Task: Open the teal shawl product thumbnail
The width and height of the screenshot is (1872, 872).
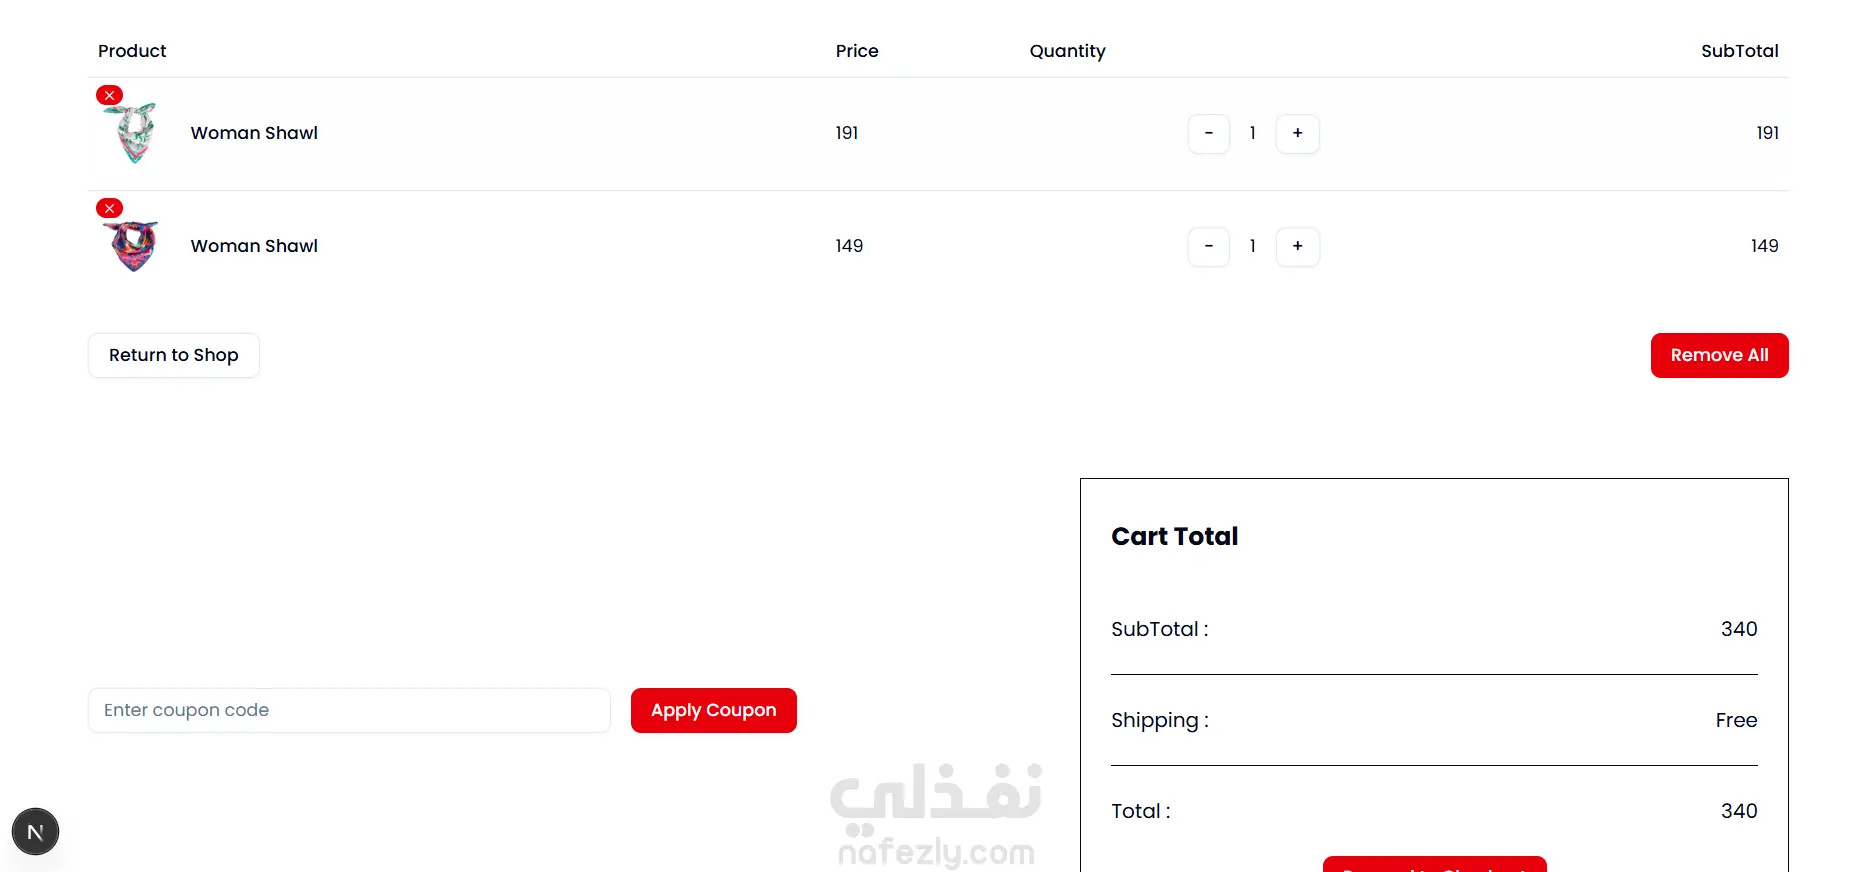Action: click(x=135, y=134)
